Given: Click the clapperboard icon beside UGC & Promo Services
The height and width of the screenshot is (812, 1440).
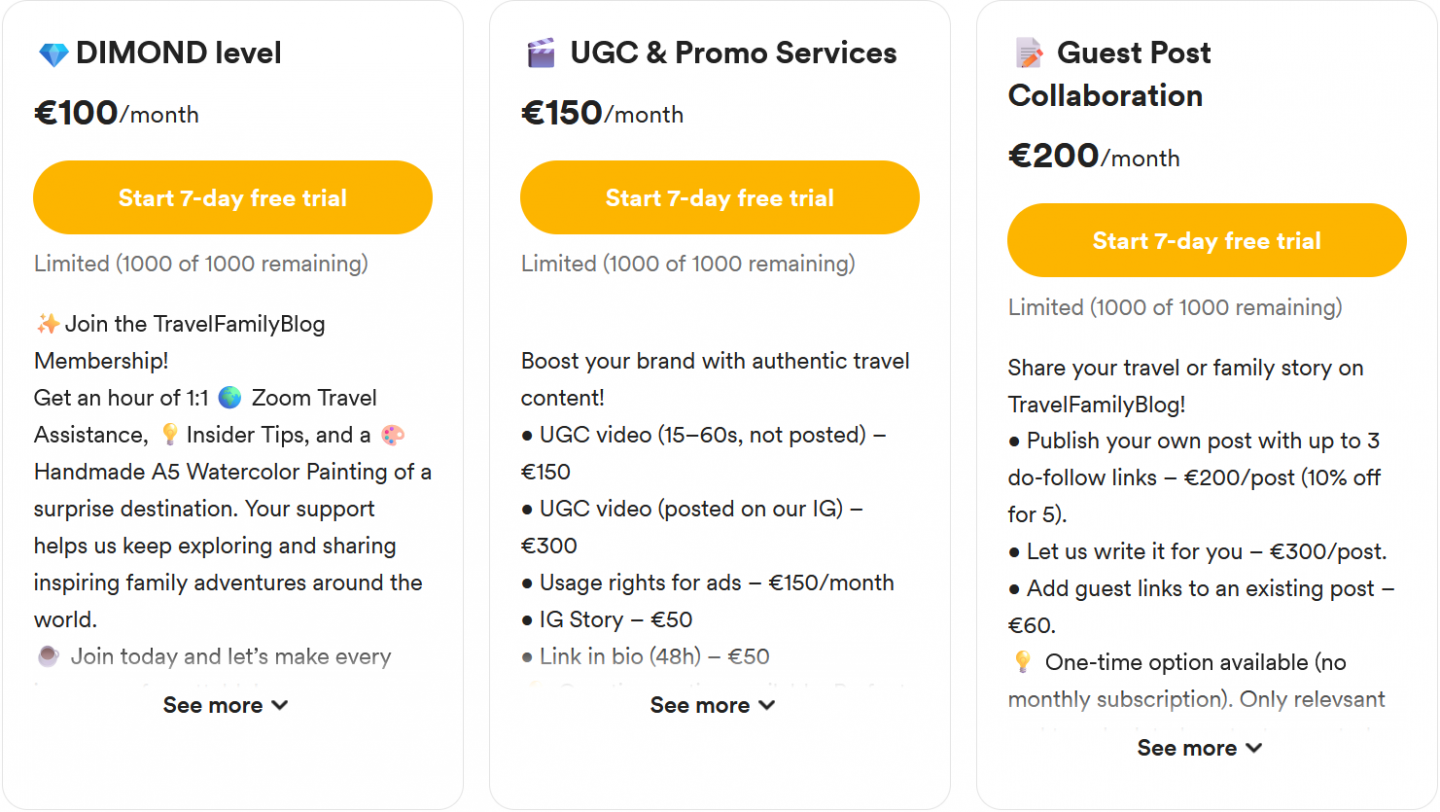Looking at the screenshot, I should point(540,54).
